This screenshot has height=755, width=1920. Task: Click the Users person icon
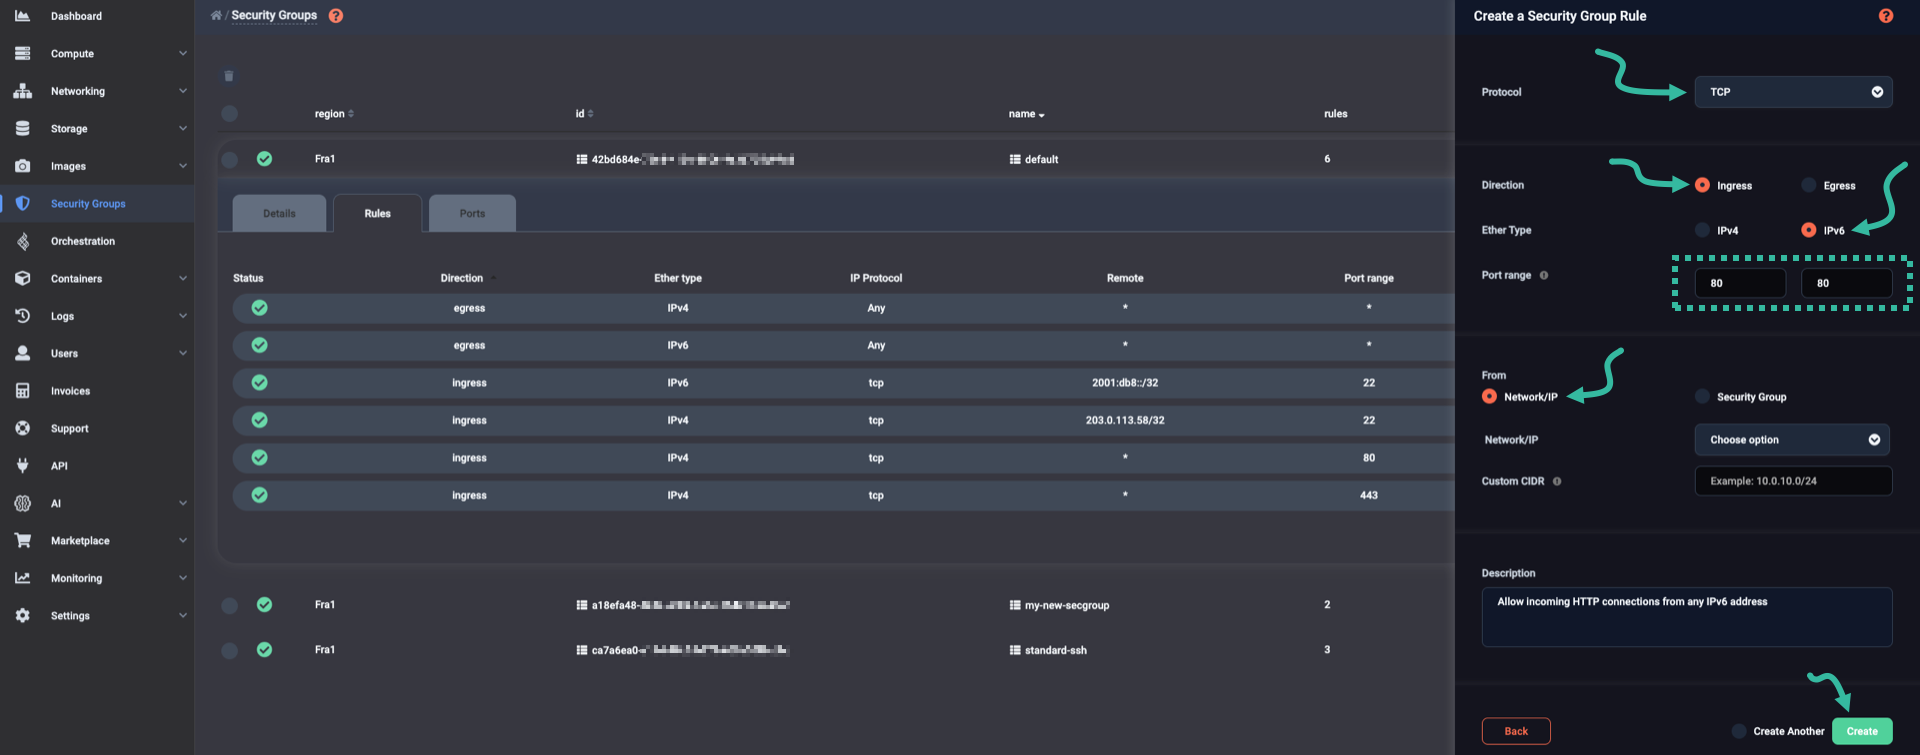22,354
